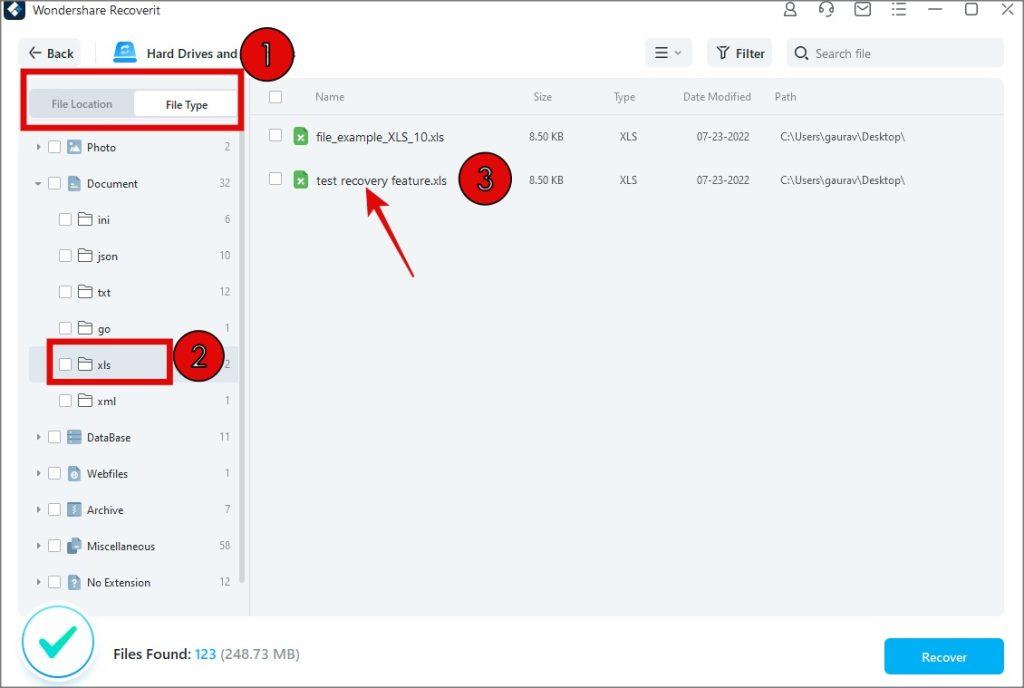The width and height of the screenshot is (1024, 688).
Task: Click the Hard Drives and Locations icon
Action: (125, 53)
